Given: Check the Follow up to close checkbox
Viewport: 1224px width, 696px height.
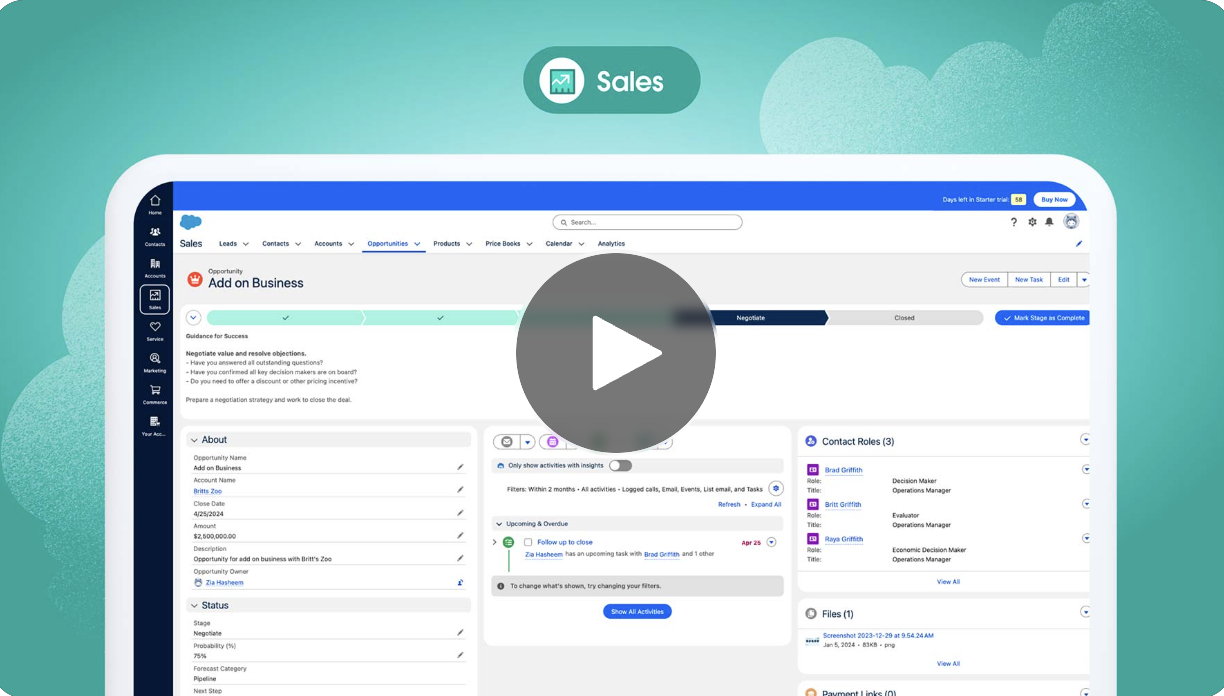Looking at the screenshot, I should 528,542.
